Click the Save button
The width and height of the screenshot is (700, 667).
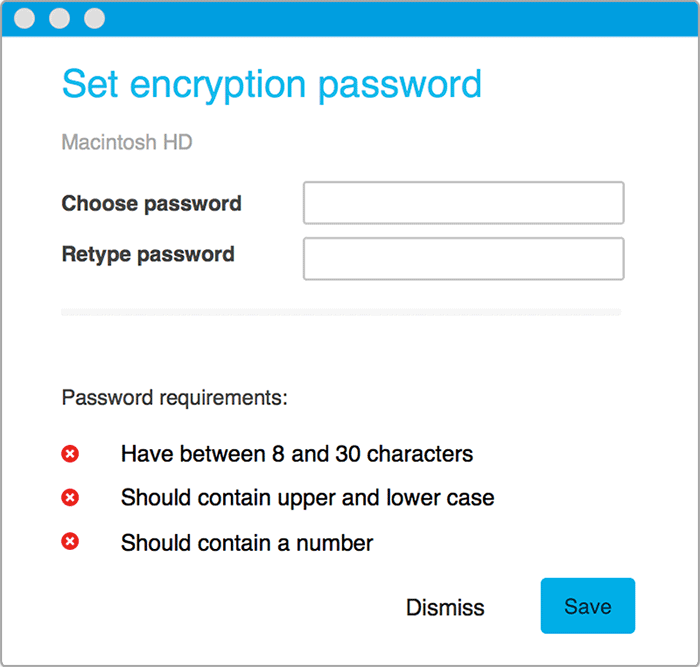588,606
